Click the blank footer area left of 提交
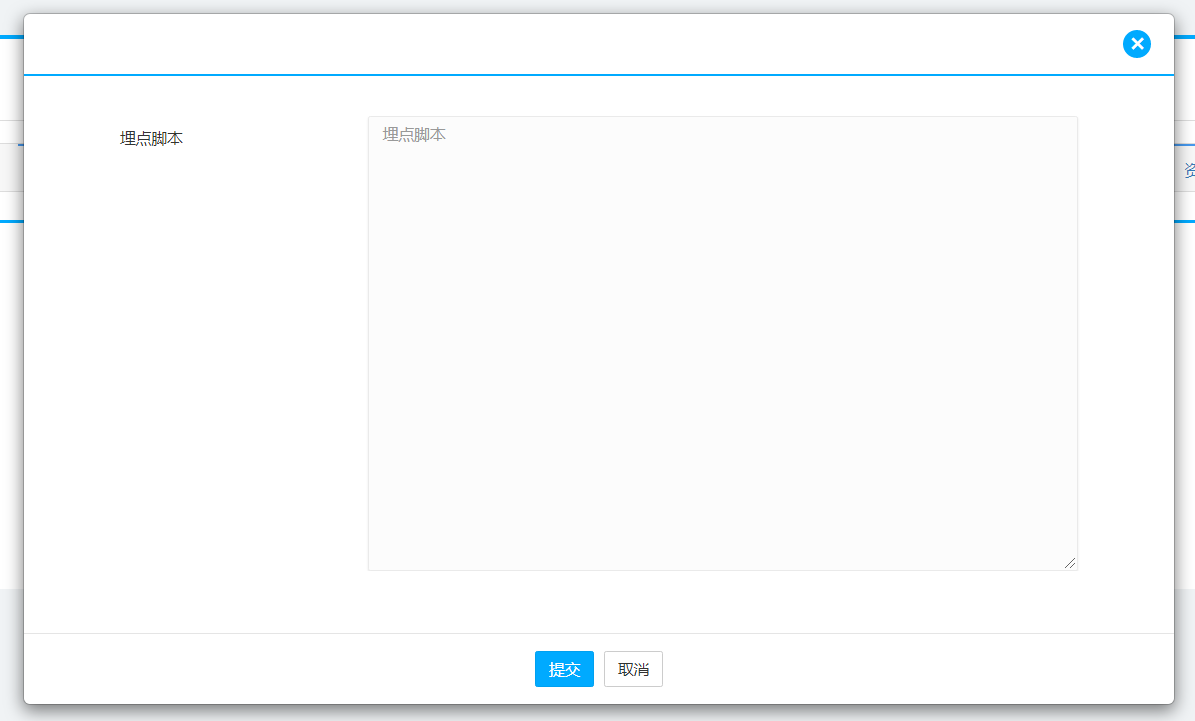This screenshot has height=721, width=1195. (x=300, y=669)
